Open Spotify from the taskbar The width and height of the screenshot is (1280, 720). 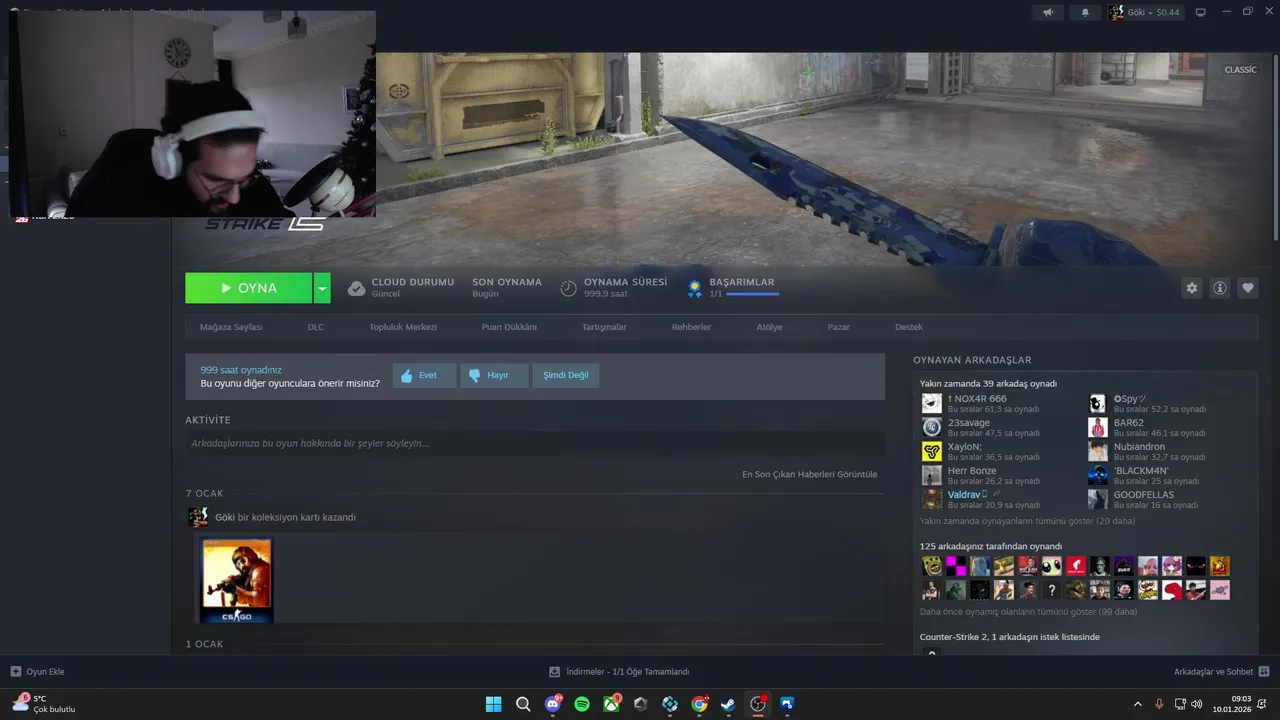tap(582, 704)
